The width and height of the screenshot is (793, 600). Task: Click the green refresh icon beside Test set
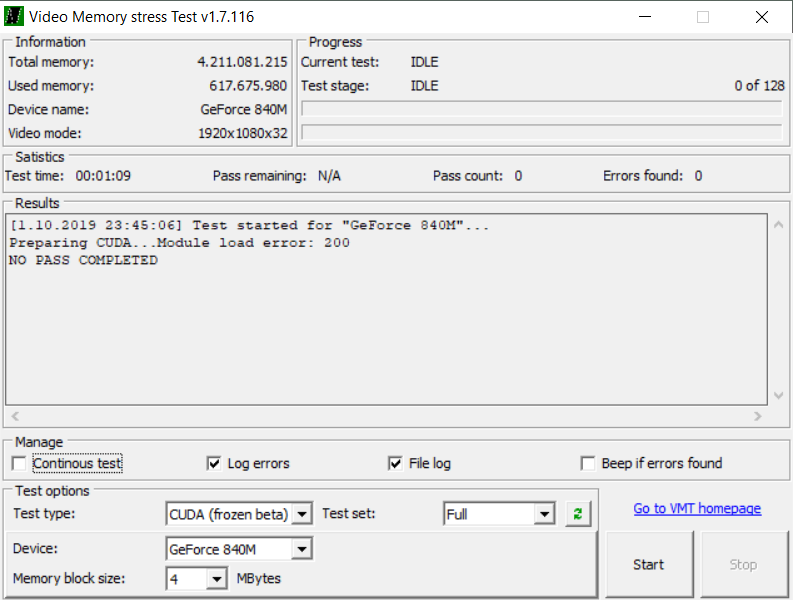[578, 514]
